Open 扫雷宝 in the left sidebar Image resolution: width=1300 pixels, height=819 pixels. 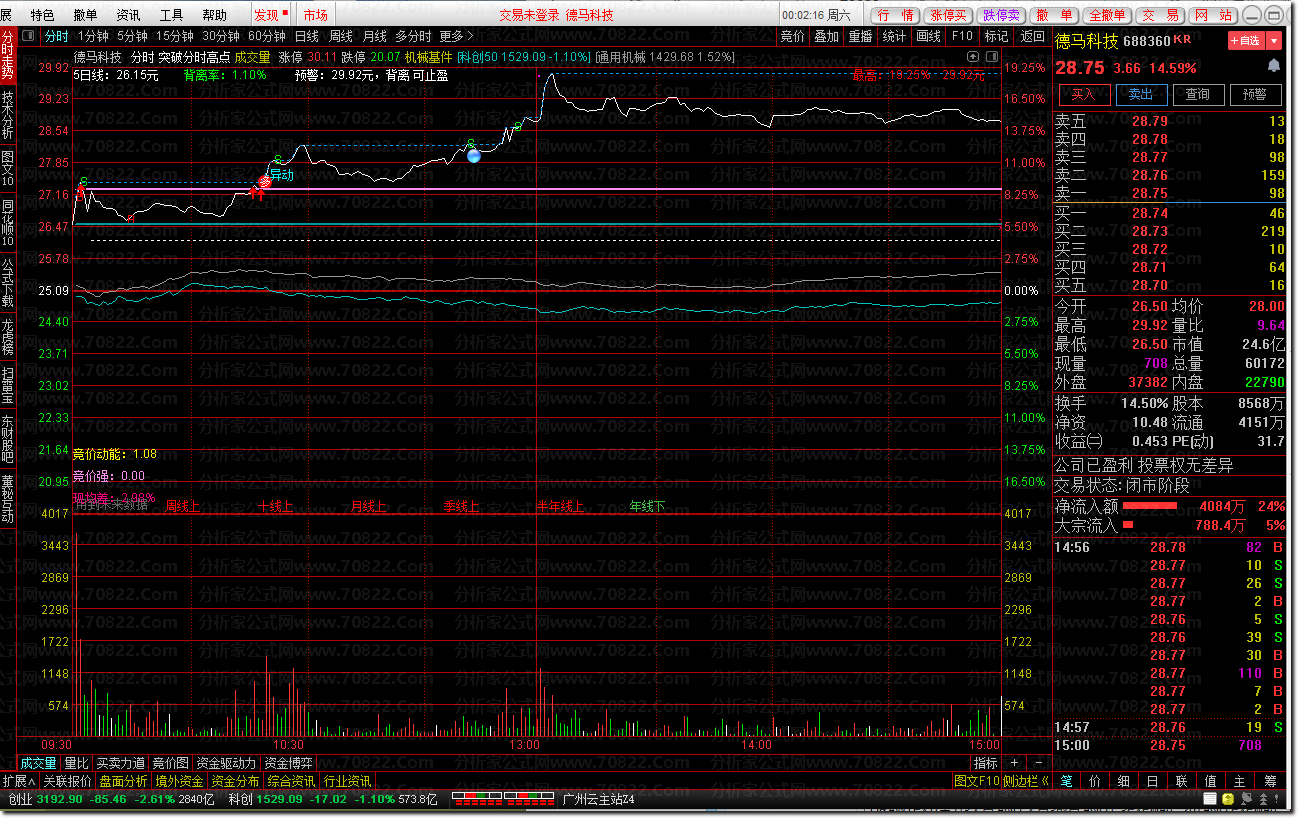[8, 386]
